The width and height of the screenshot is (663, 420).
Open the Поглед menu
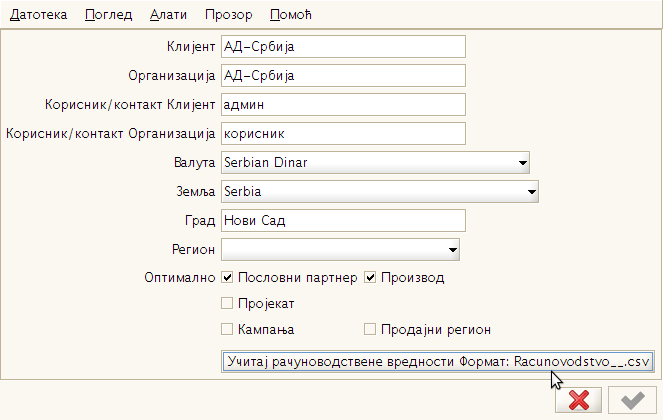point(108,16)
